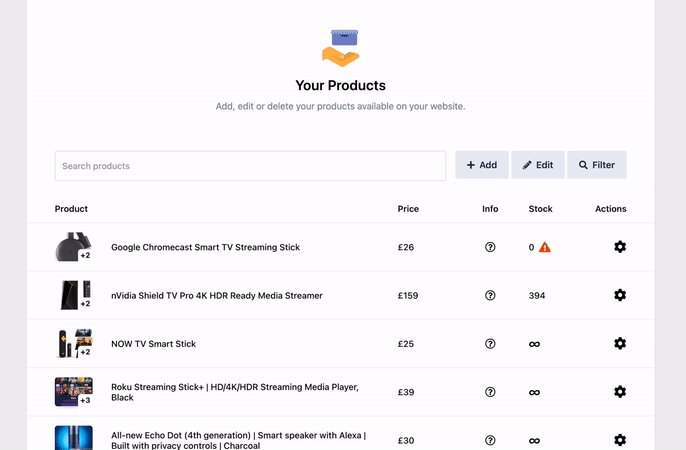The height and width of the screenshot is (450, 686).
Task: Open settings gear for NOW TV Smart Stick
Action: tap(620, 343)
